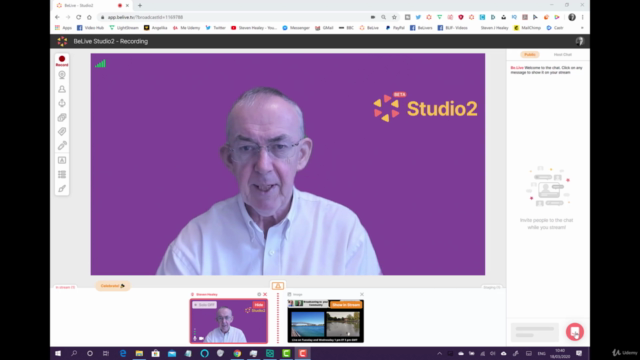Viewport: 640px width, 360px height.
Task: Click the Celebrate button
Action: point(113,286)
